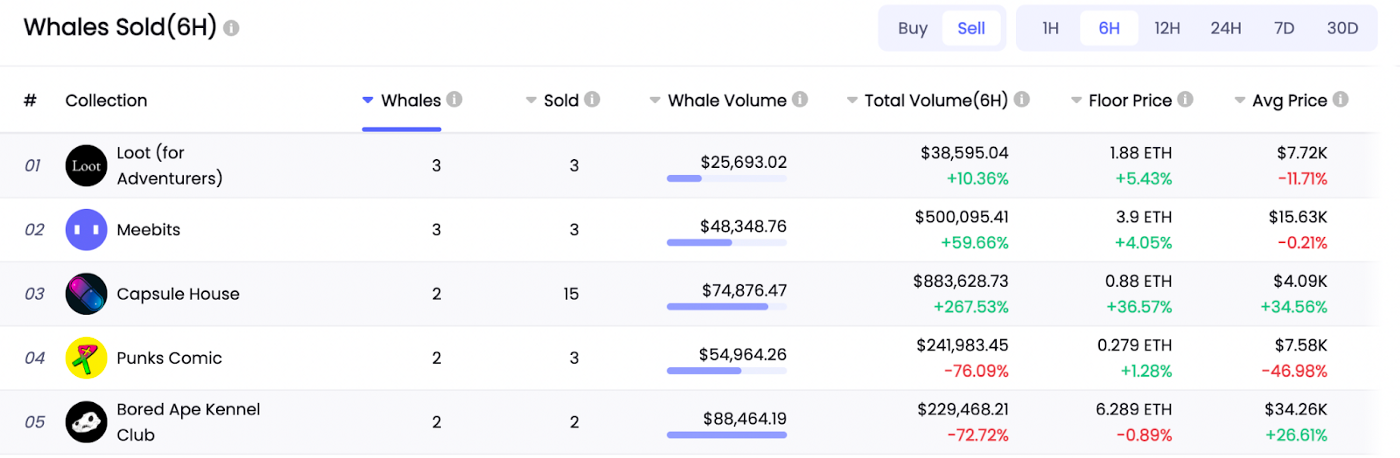
Task: Sort by Whales column arrow
Action: coord(368,100)
